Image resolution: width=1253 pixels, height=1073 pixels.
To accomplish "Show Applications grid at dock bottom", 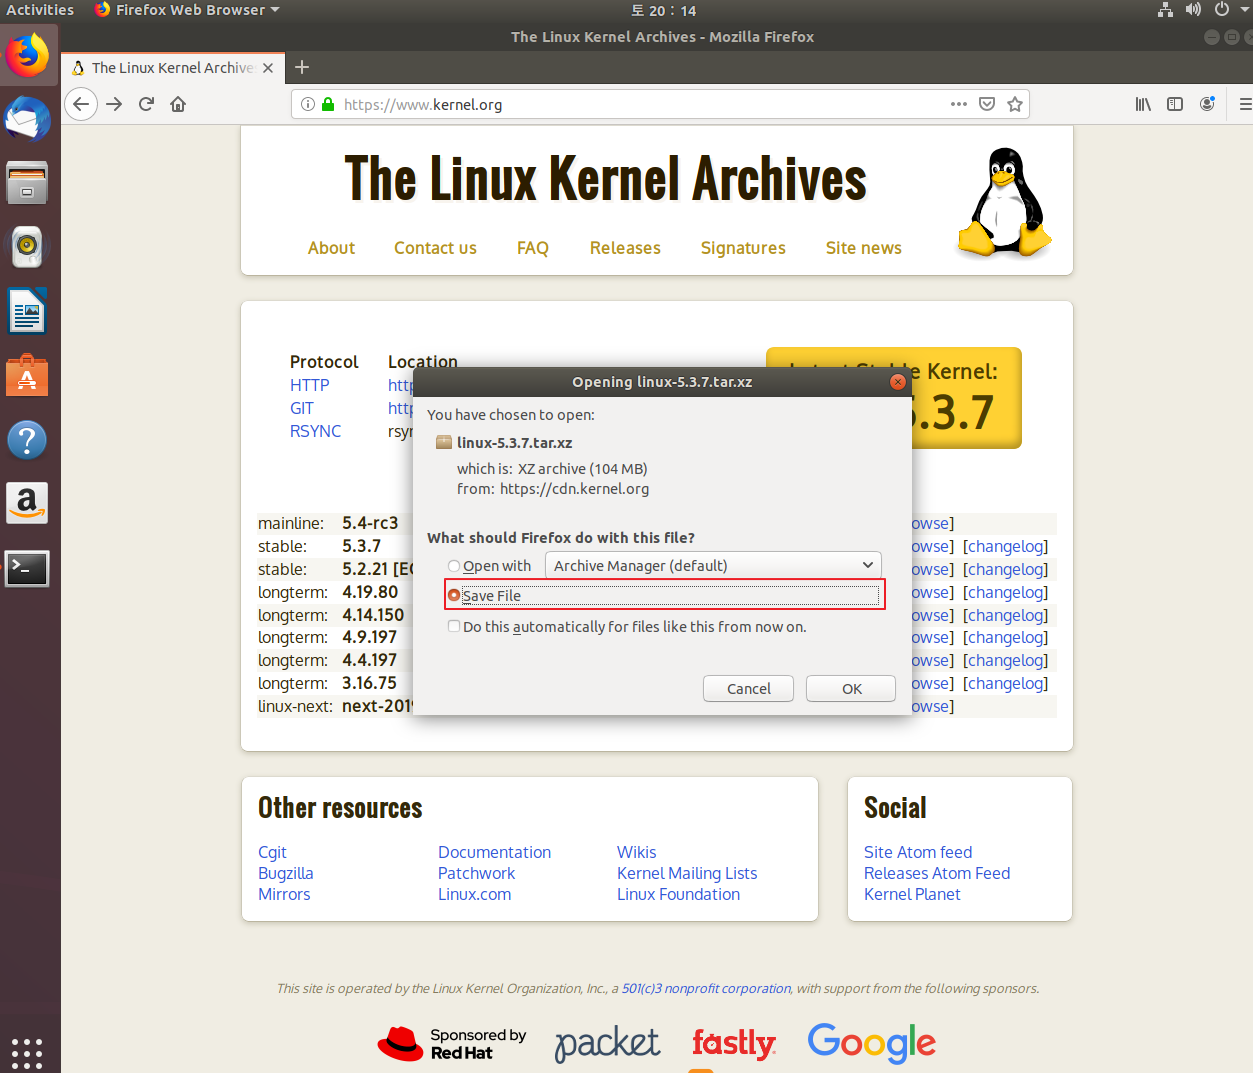I will click(27, 1052).
